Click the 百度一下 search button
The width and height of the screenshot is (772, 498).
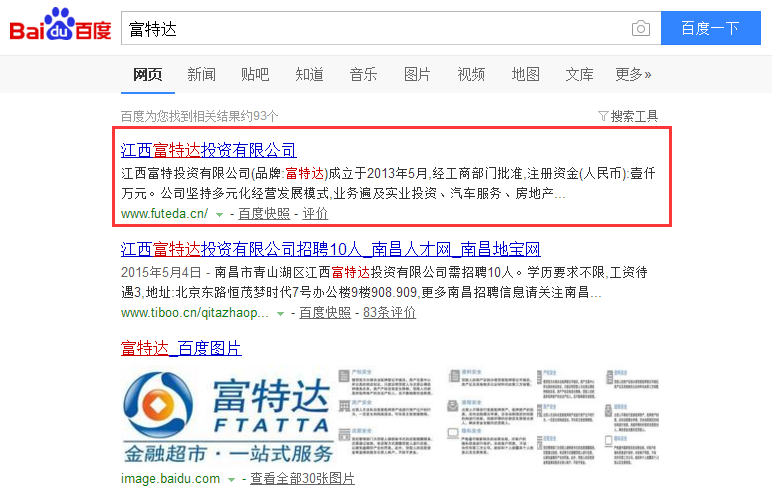pyautogui.click(x=709, y=29)
